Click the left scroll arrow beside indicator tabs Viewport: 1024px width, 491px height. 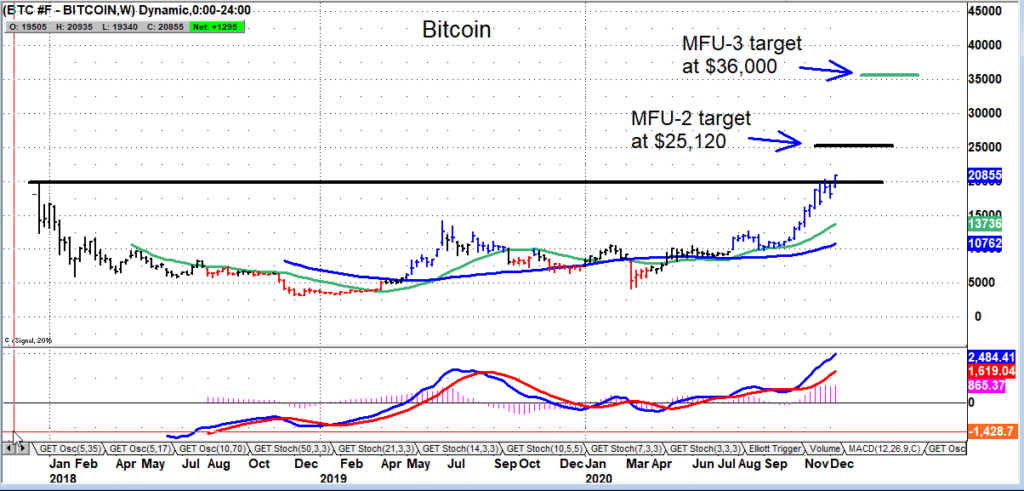[8, 449]
